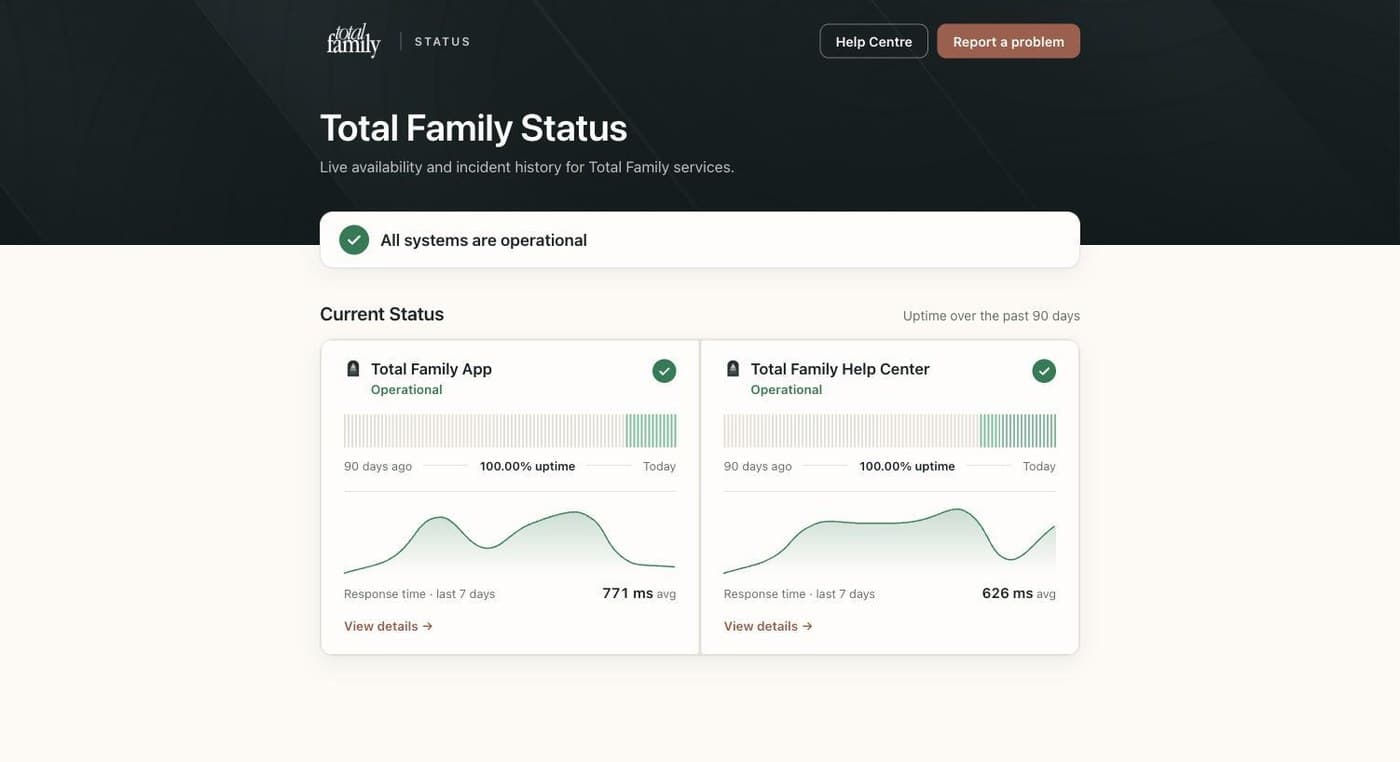Open View details for Total Family App
Screen dimensions: 1400x762
pyautogui.click(x=388, y=626)
